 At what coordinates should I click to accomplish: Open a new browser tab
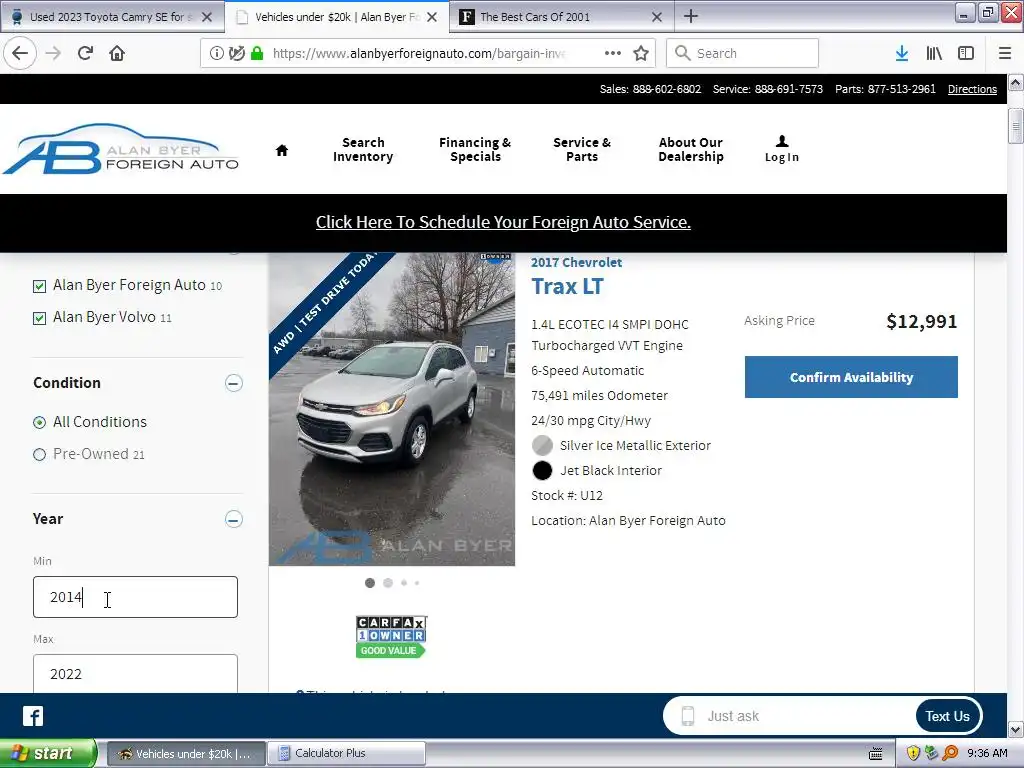(x=691, y=16)
